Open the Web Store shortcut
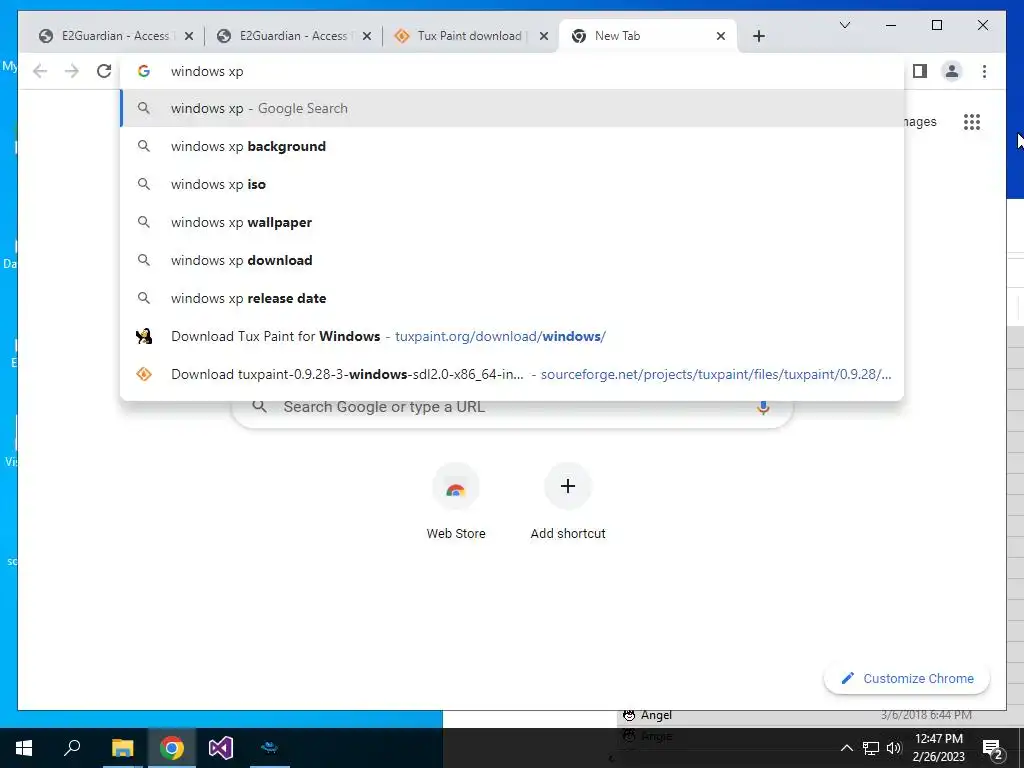 pos(456,502)
